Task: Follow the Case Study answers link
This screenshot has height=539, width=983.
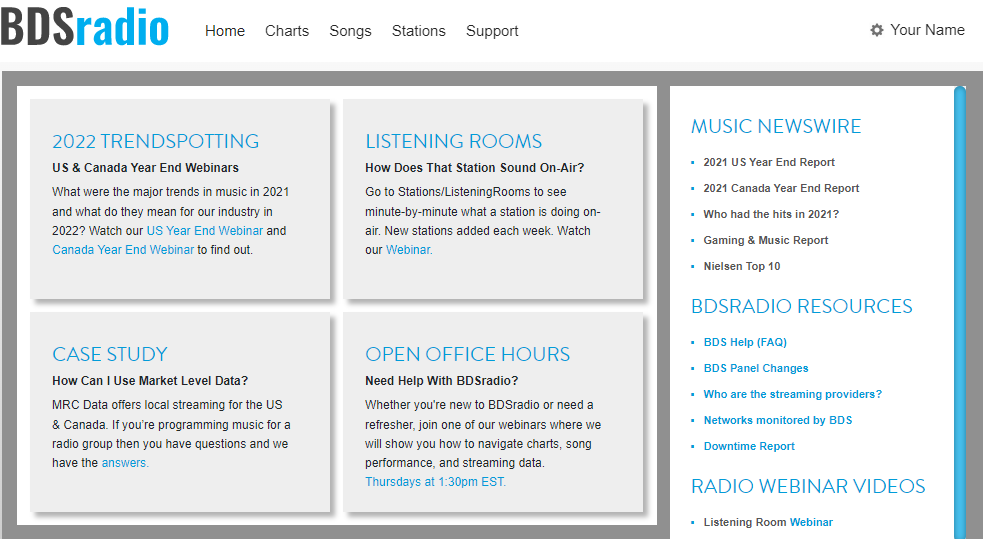Action: tap(125, 463)
